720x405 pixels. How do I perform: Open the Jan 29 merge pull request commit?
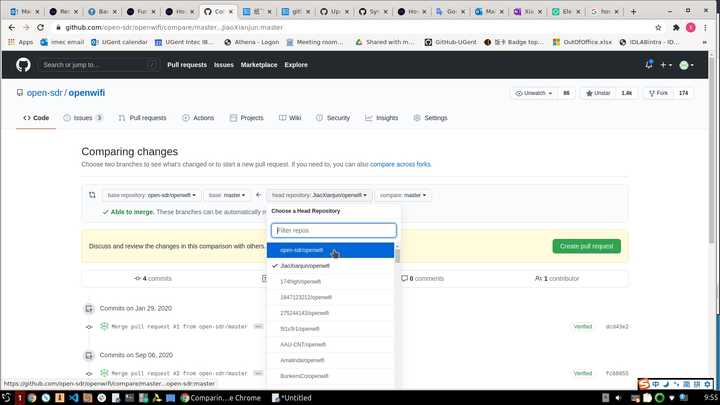[x=179, y=326]
